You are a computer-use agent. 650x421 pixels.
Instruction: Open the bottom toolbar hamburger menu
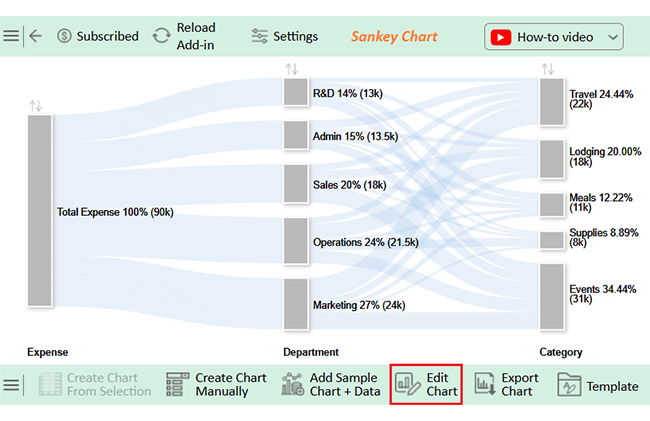pyautogui.click(x=11, y=385)
